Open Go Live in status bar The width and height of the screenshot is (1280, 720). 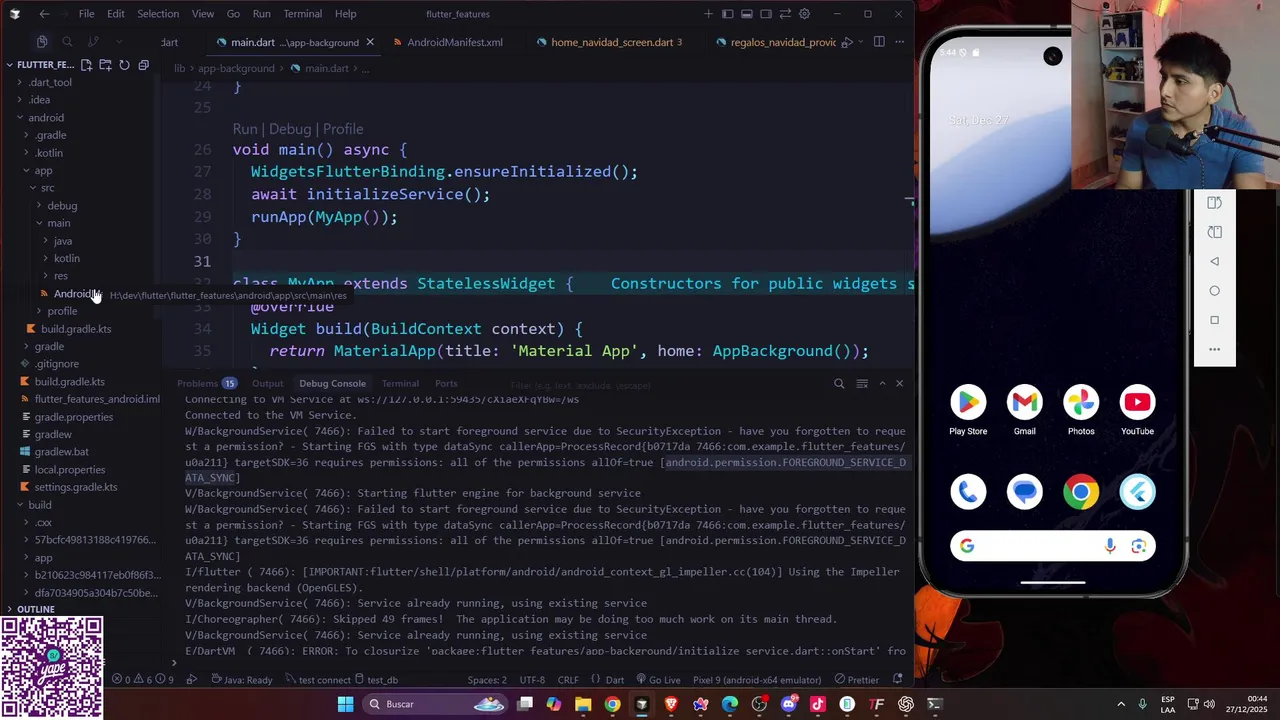coord(658,680)
